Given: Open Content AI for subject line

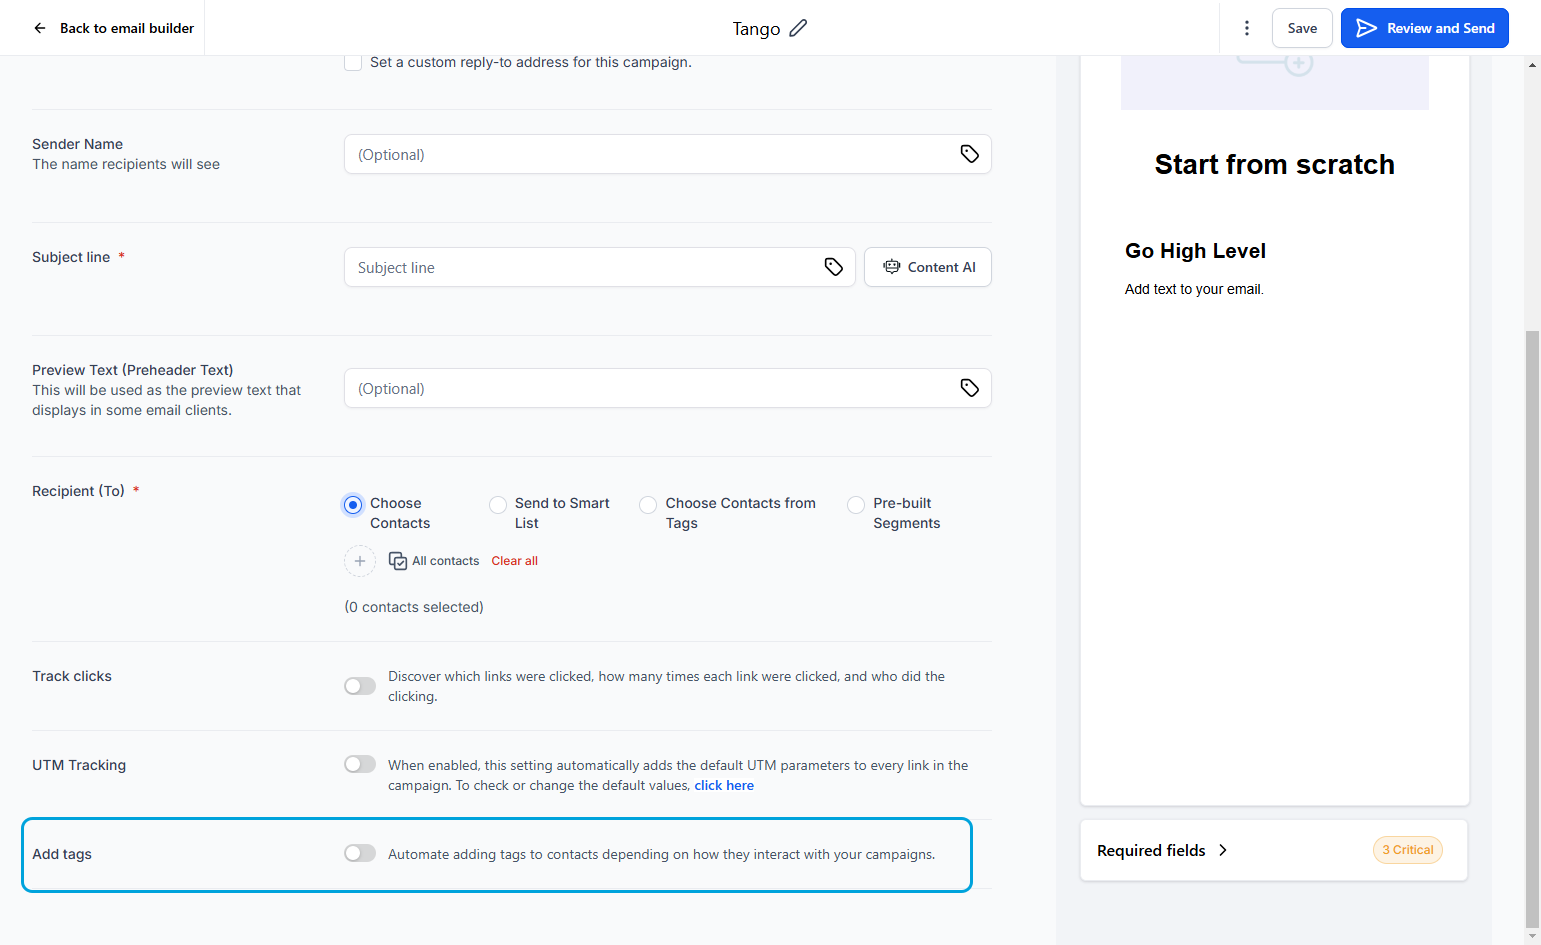Looking at the screenshot, I should (928, 267).
